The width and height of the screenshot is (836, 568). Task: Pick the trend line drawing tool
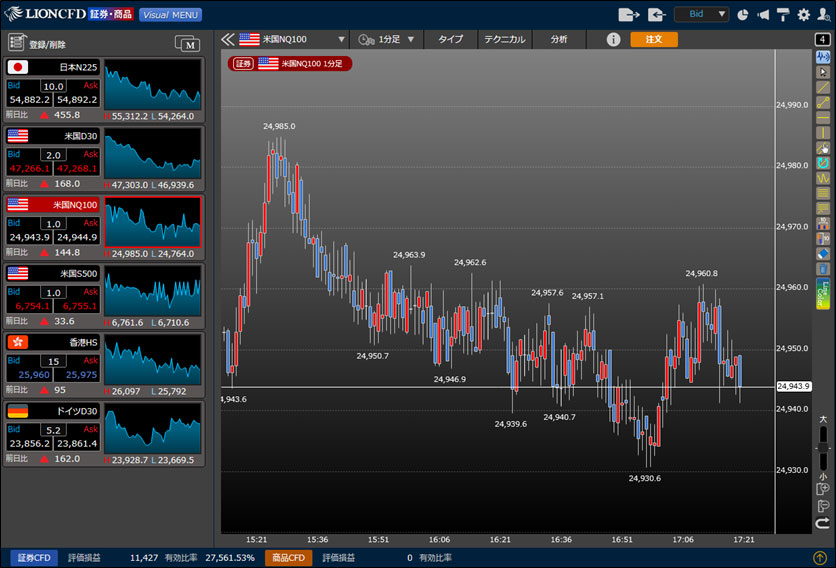[x=823, y=87]
